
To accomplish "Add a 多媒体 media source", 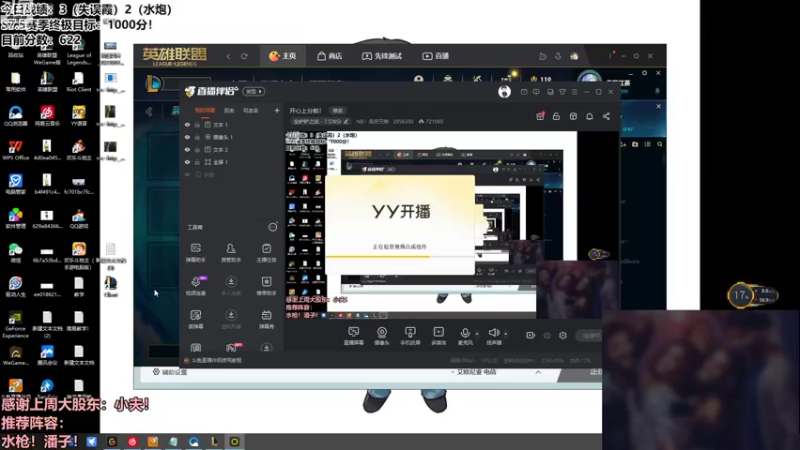I will 439,336.
